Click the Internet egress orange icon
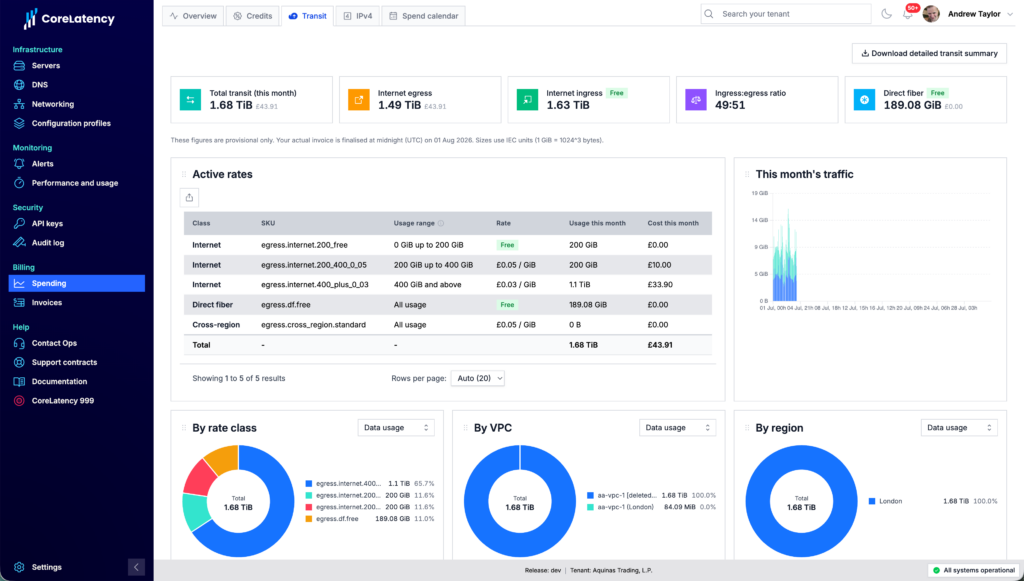1024x581 pixels. [x=359, y=99]
